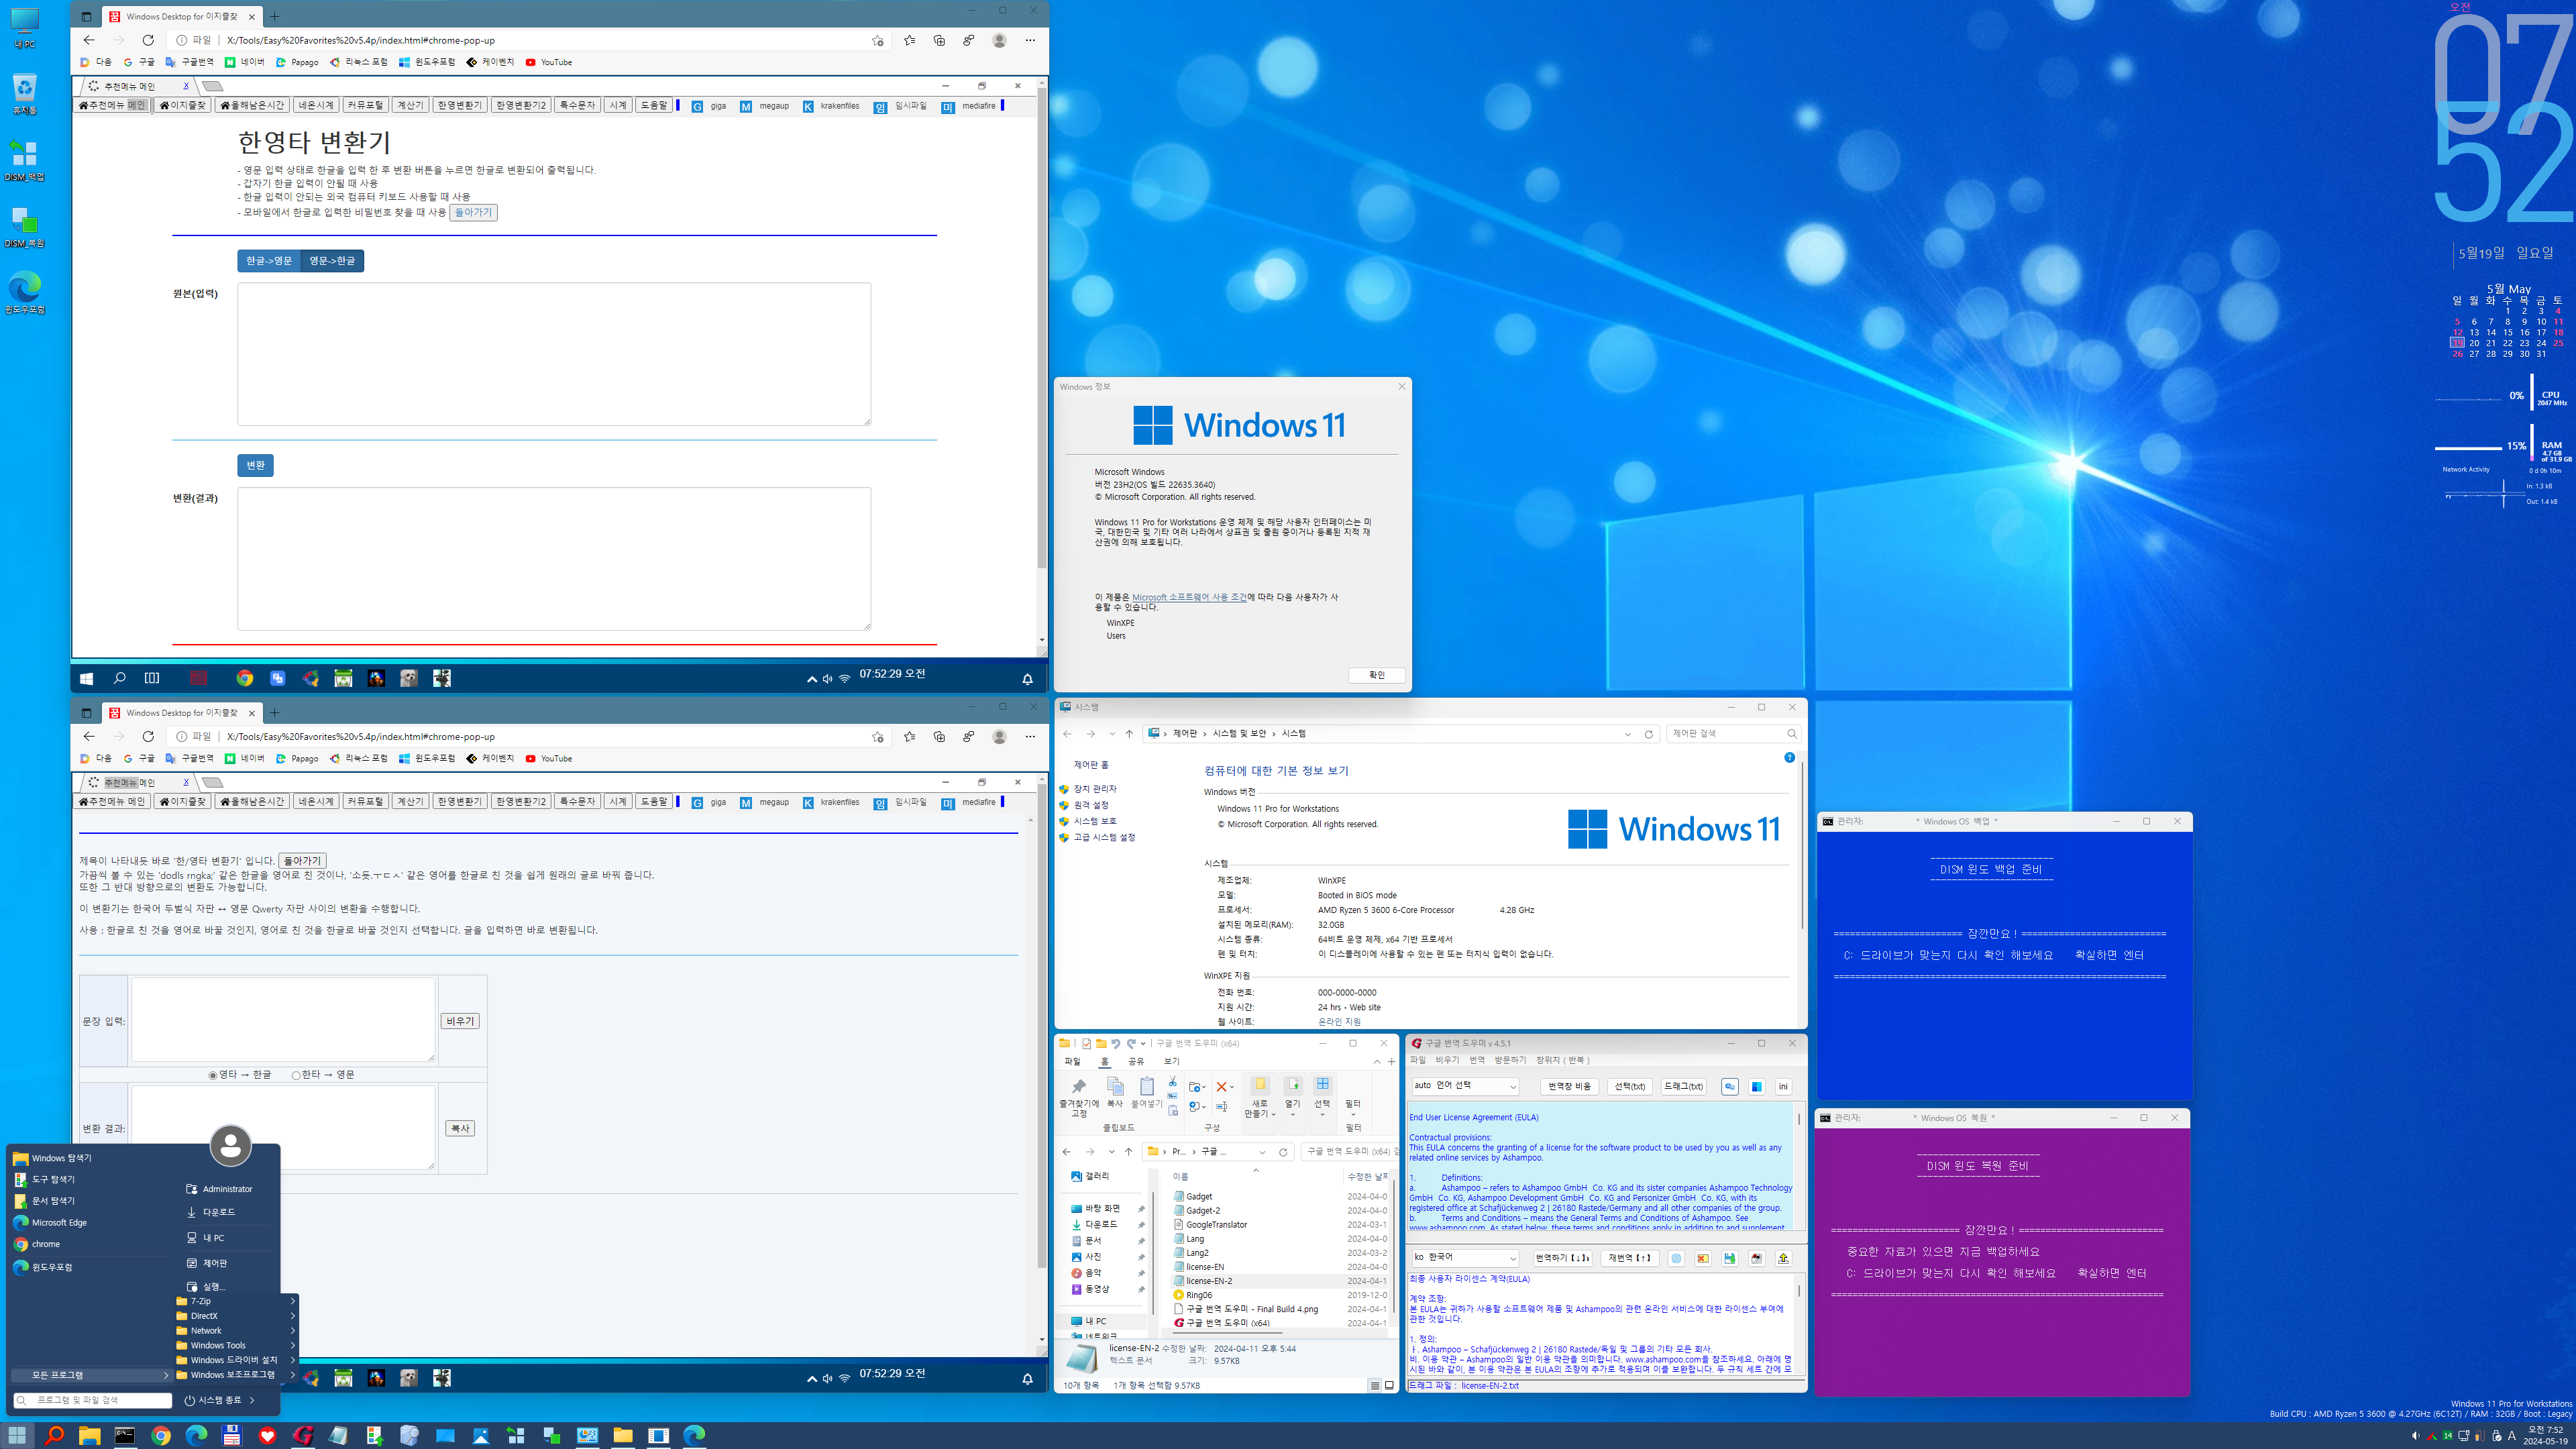Click the copy (복사) icon in Explorer ribbon

click(1115, 1091)
